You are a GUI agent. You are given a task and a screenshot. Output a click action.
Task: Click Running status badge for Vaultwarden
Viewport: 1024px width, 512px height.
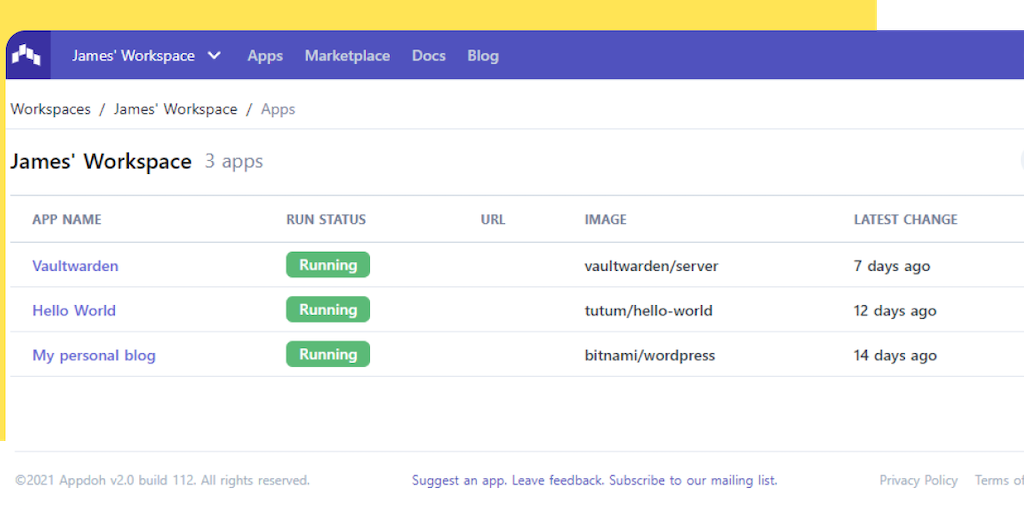(328, 265)
